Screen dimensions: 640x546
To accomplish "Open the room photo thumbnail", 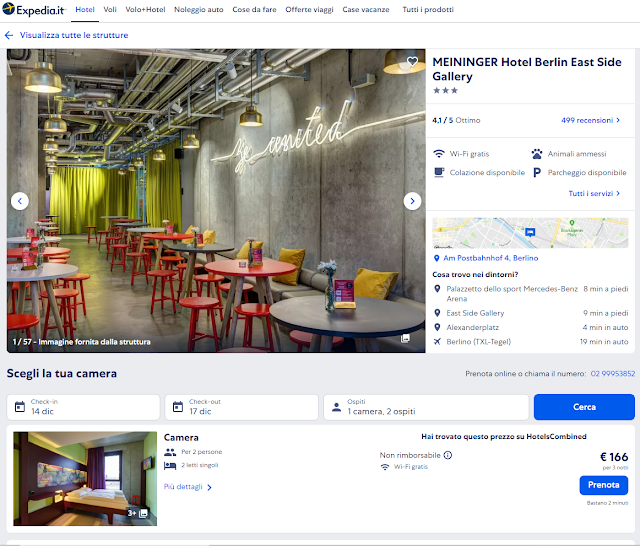I will (85, 479).
